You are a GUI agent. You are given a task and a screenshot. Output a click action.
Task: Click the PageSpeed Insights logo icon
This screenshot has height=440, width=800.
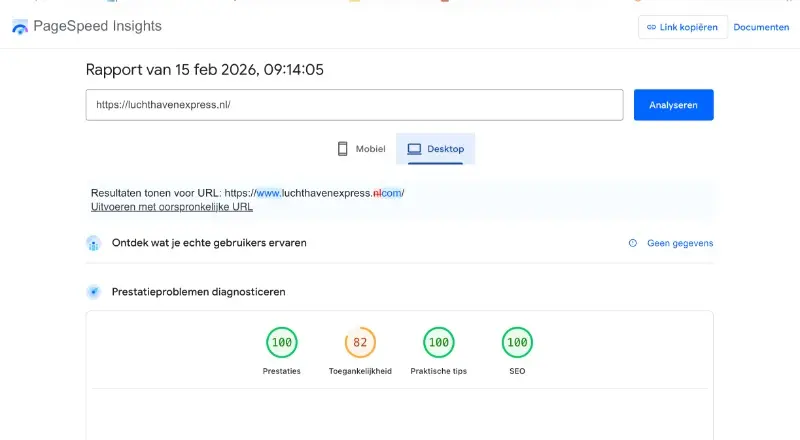pos(20,27)
